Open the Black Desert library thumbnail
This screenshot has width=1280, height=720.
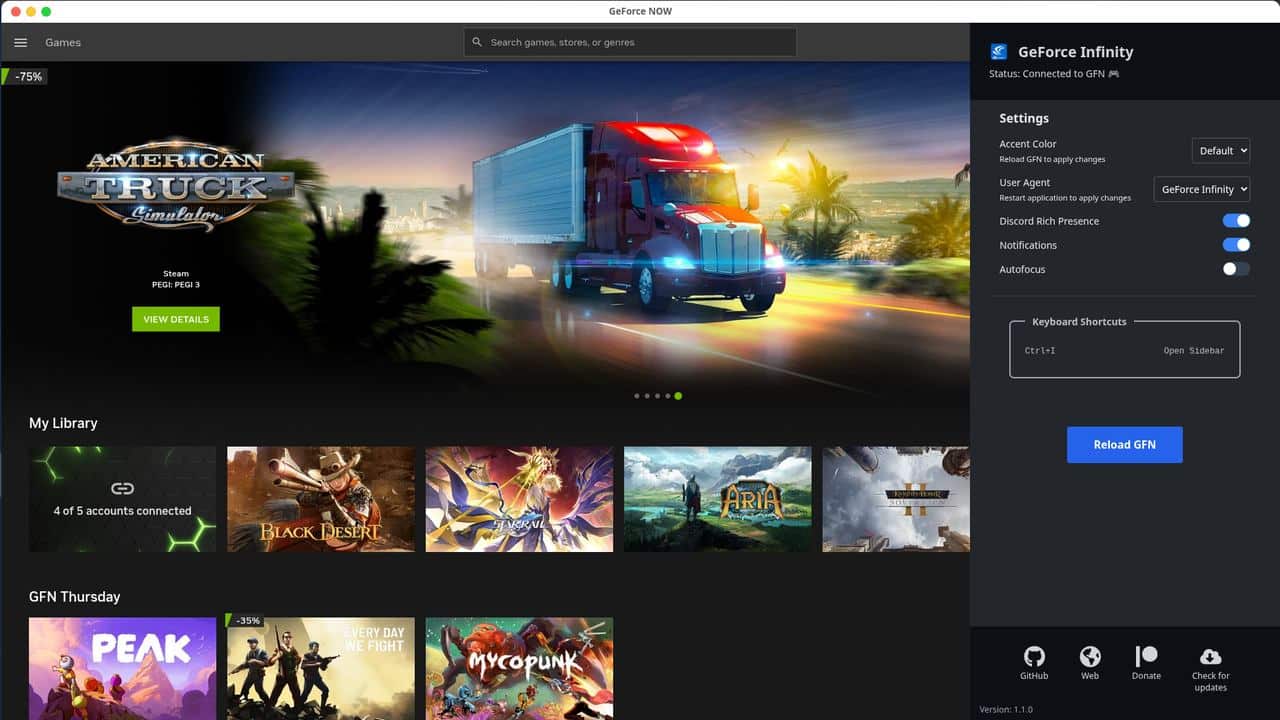pos(320,499)
